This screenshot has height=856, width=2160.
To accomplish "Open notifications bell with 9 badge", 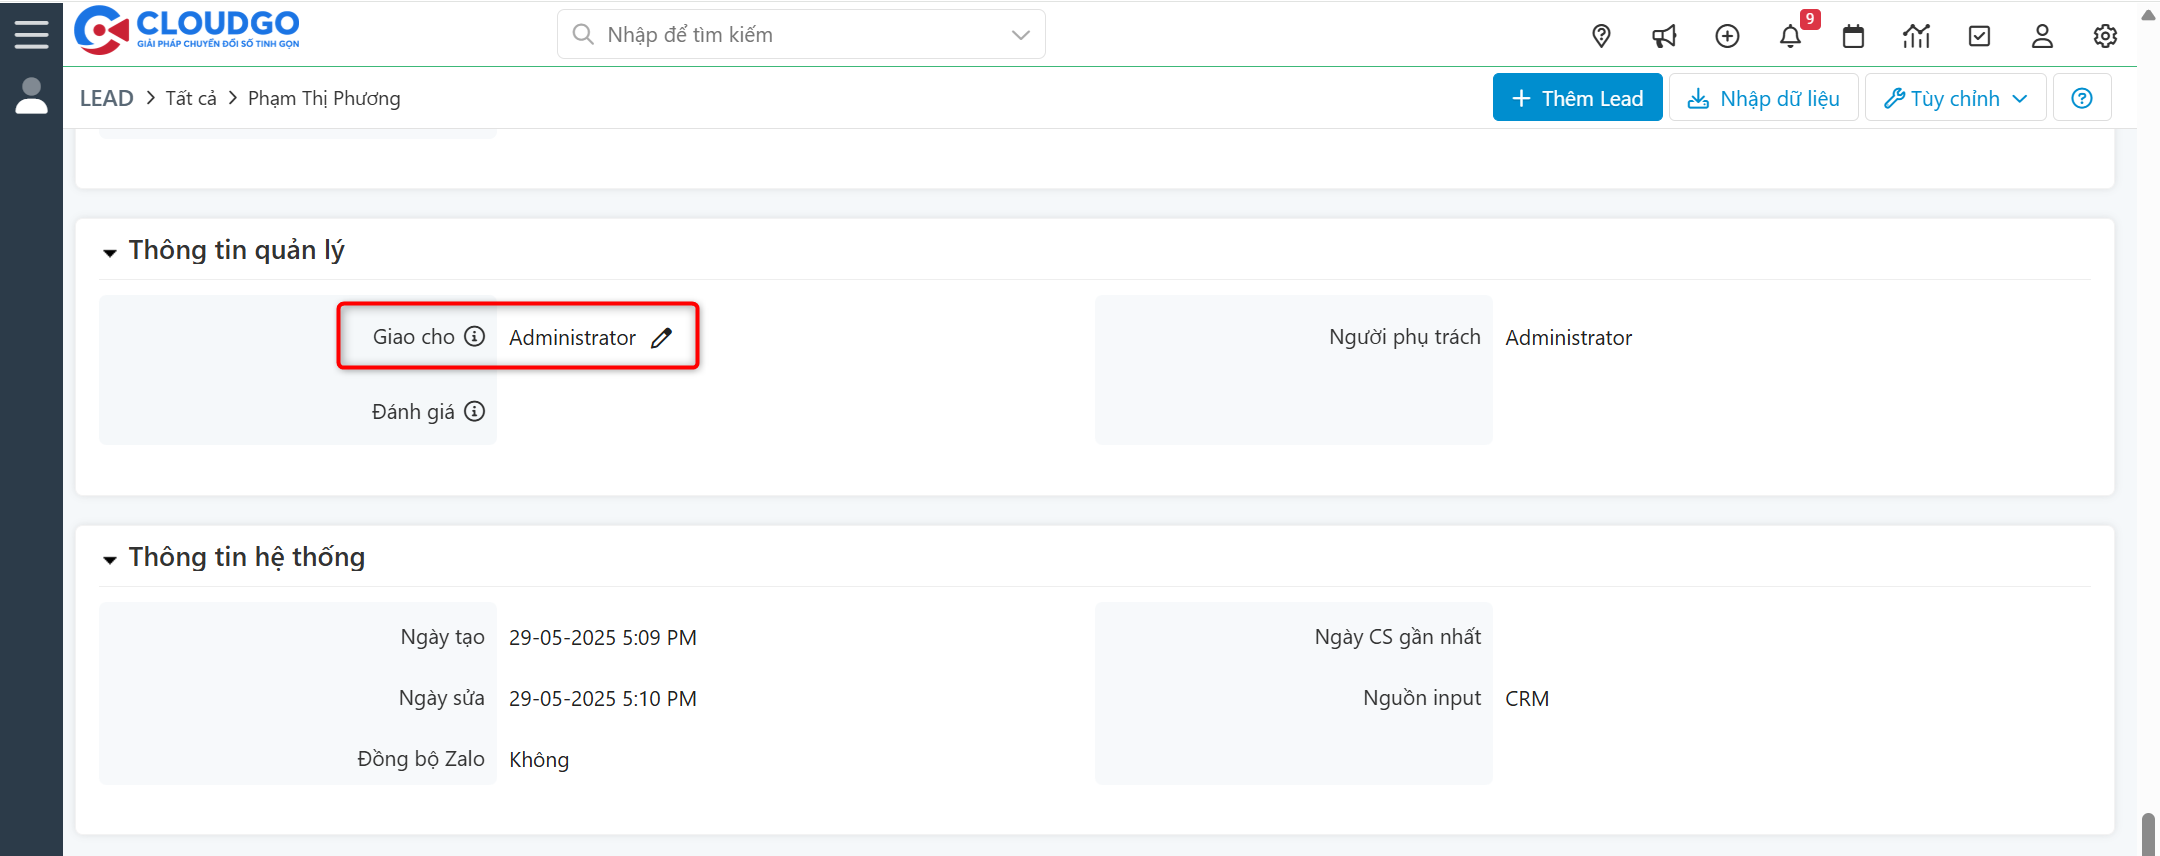I will 1791,37.
